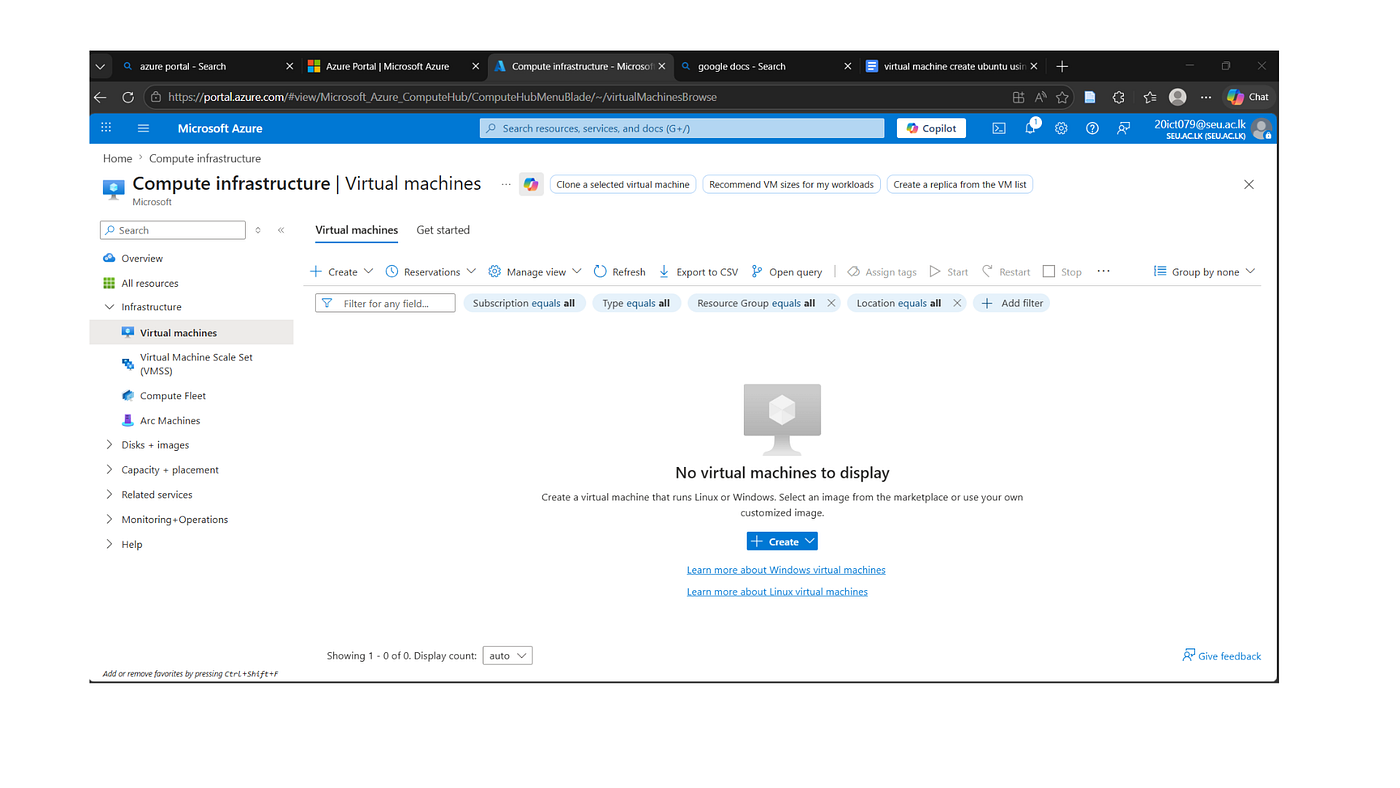Expand Monitoring+Operations section
This screenshot has height=788, width=1400.
(175, 520)
